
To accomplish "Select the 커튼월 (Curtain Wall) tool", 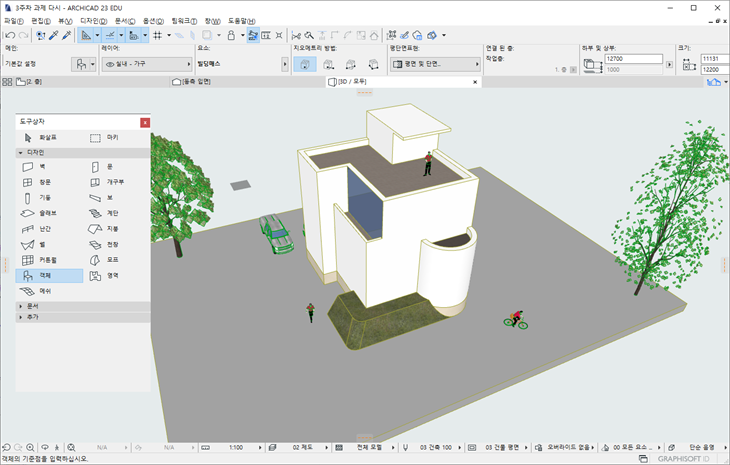I will (42, 260).
